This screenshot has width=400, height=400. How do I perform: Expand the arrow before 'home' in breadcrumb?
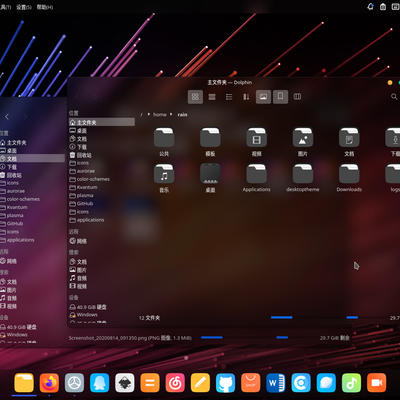pos(149,114)
